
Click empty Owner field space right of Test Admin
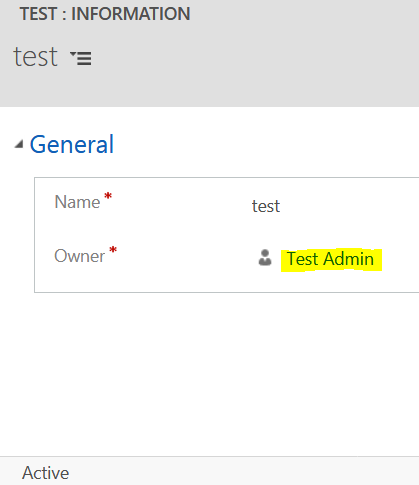coord(400,259)
